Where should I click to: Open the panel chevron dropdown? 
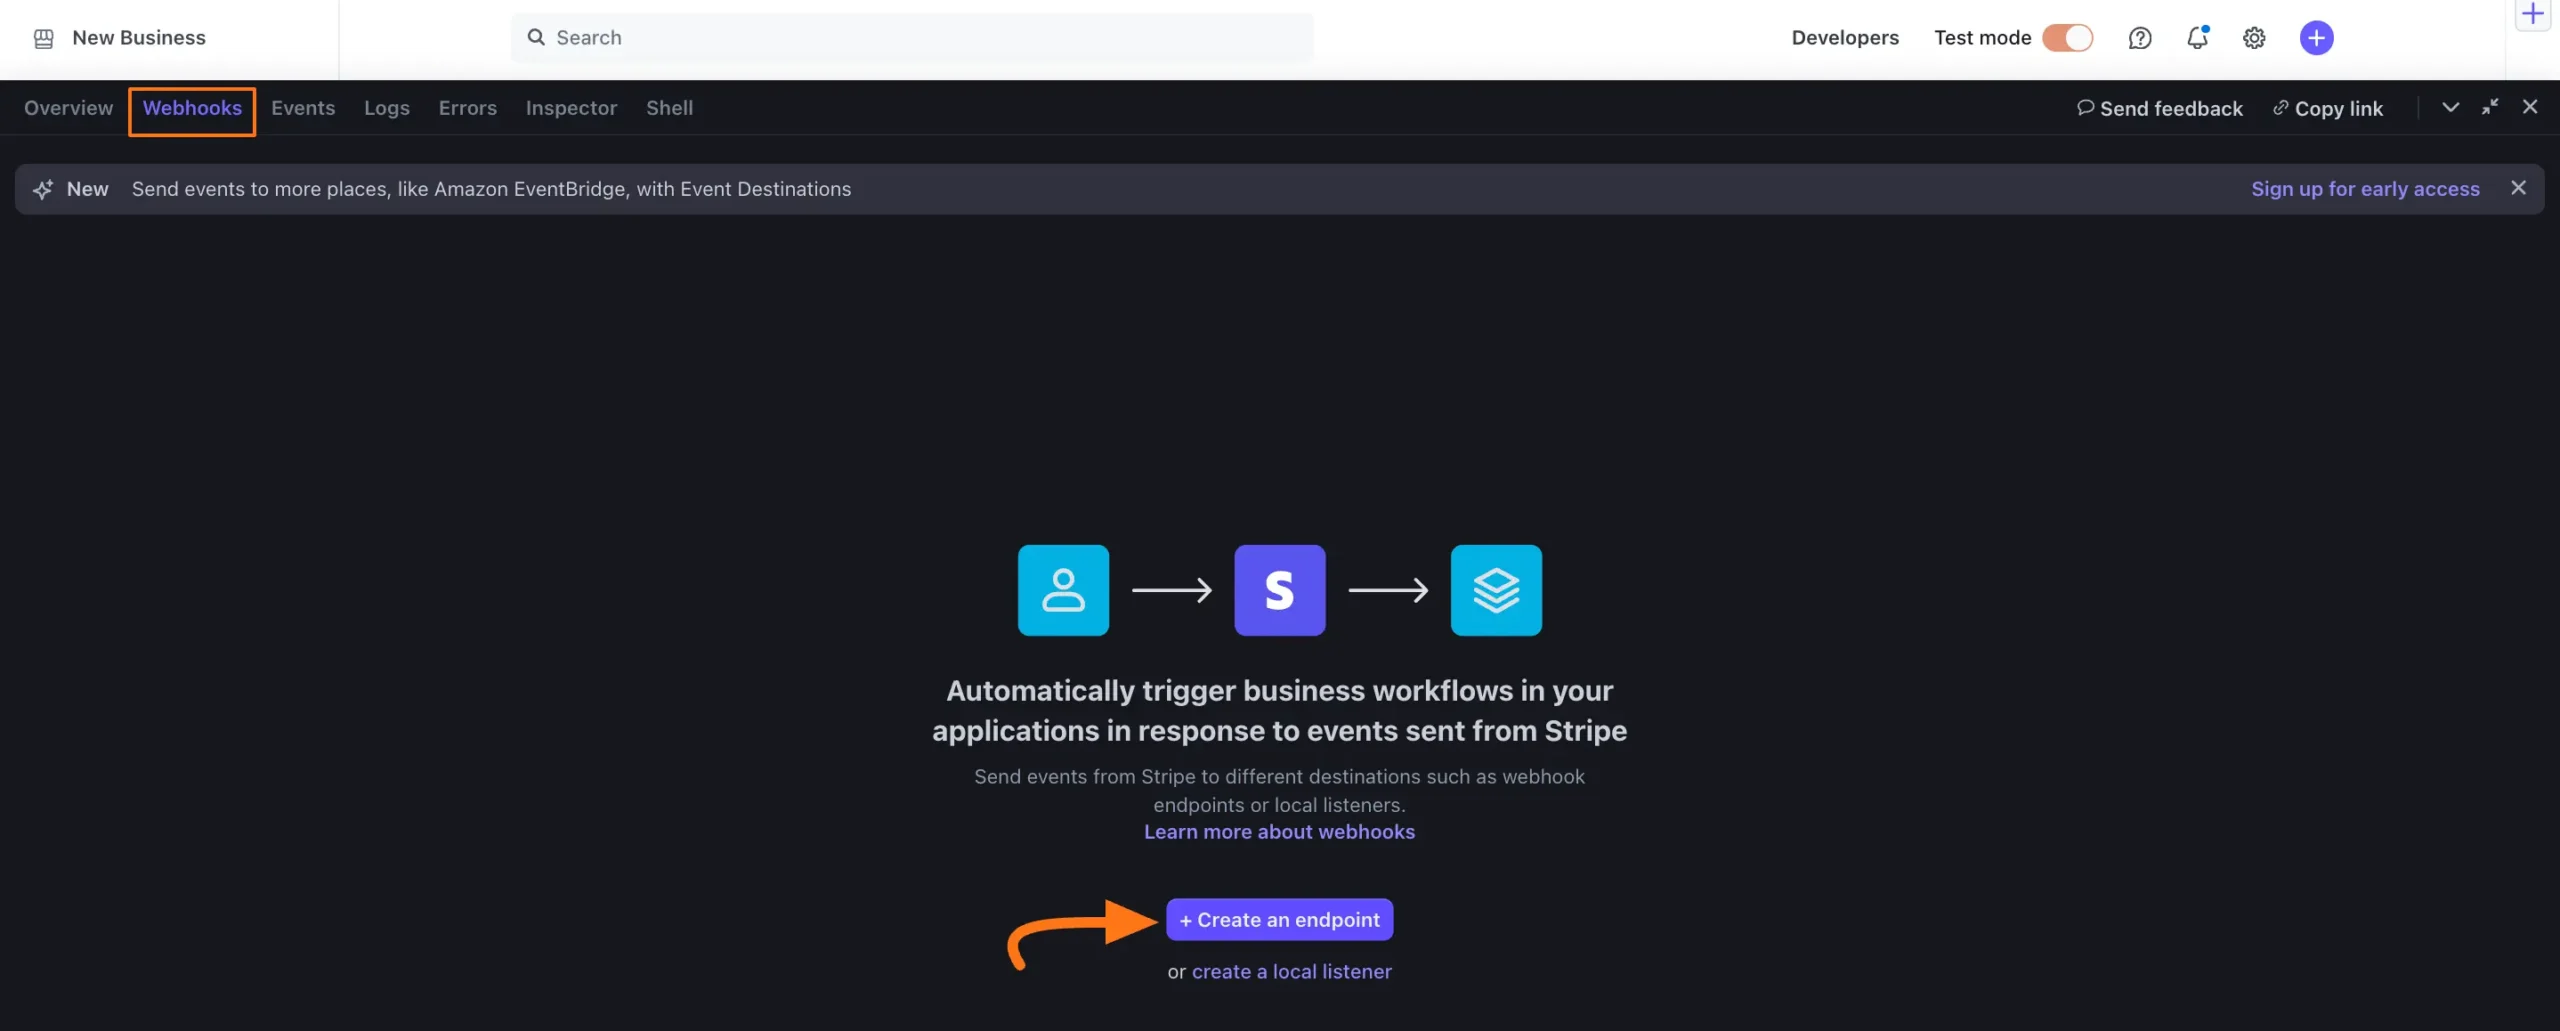(x=2450, y=107)
